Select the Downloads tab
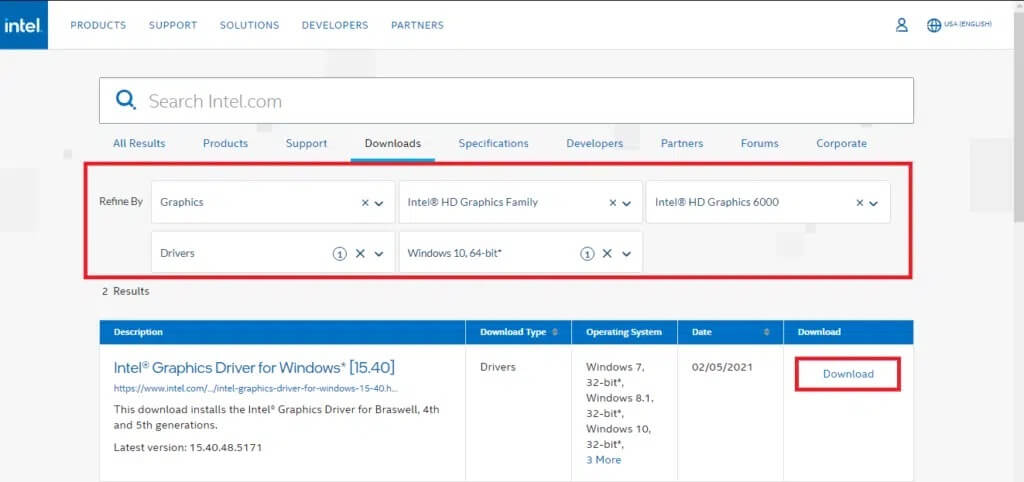The height and width of the screenshot is (482, 1024). 392,143
